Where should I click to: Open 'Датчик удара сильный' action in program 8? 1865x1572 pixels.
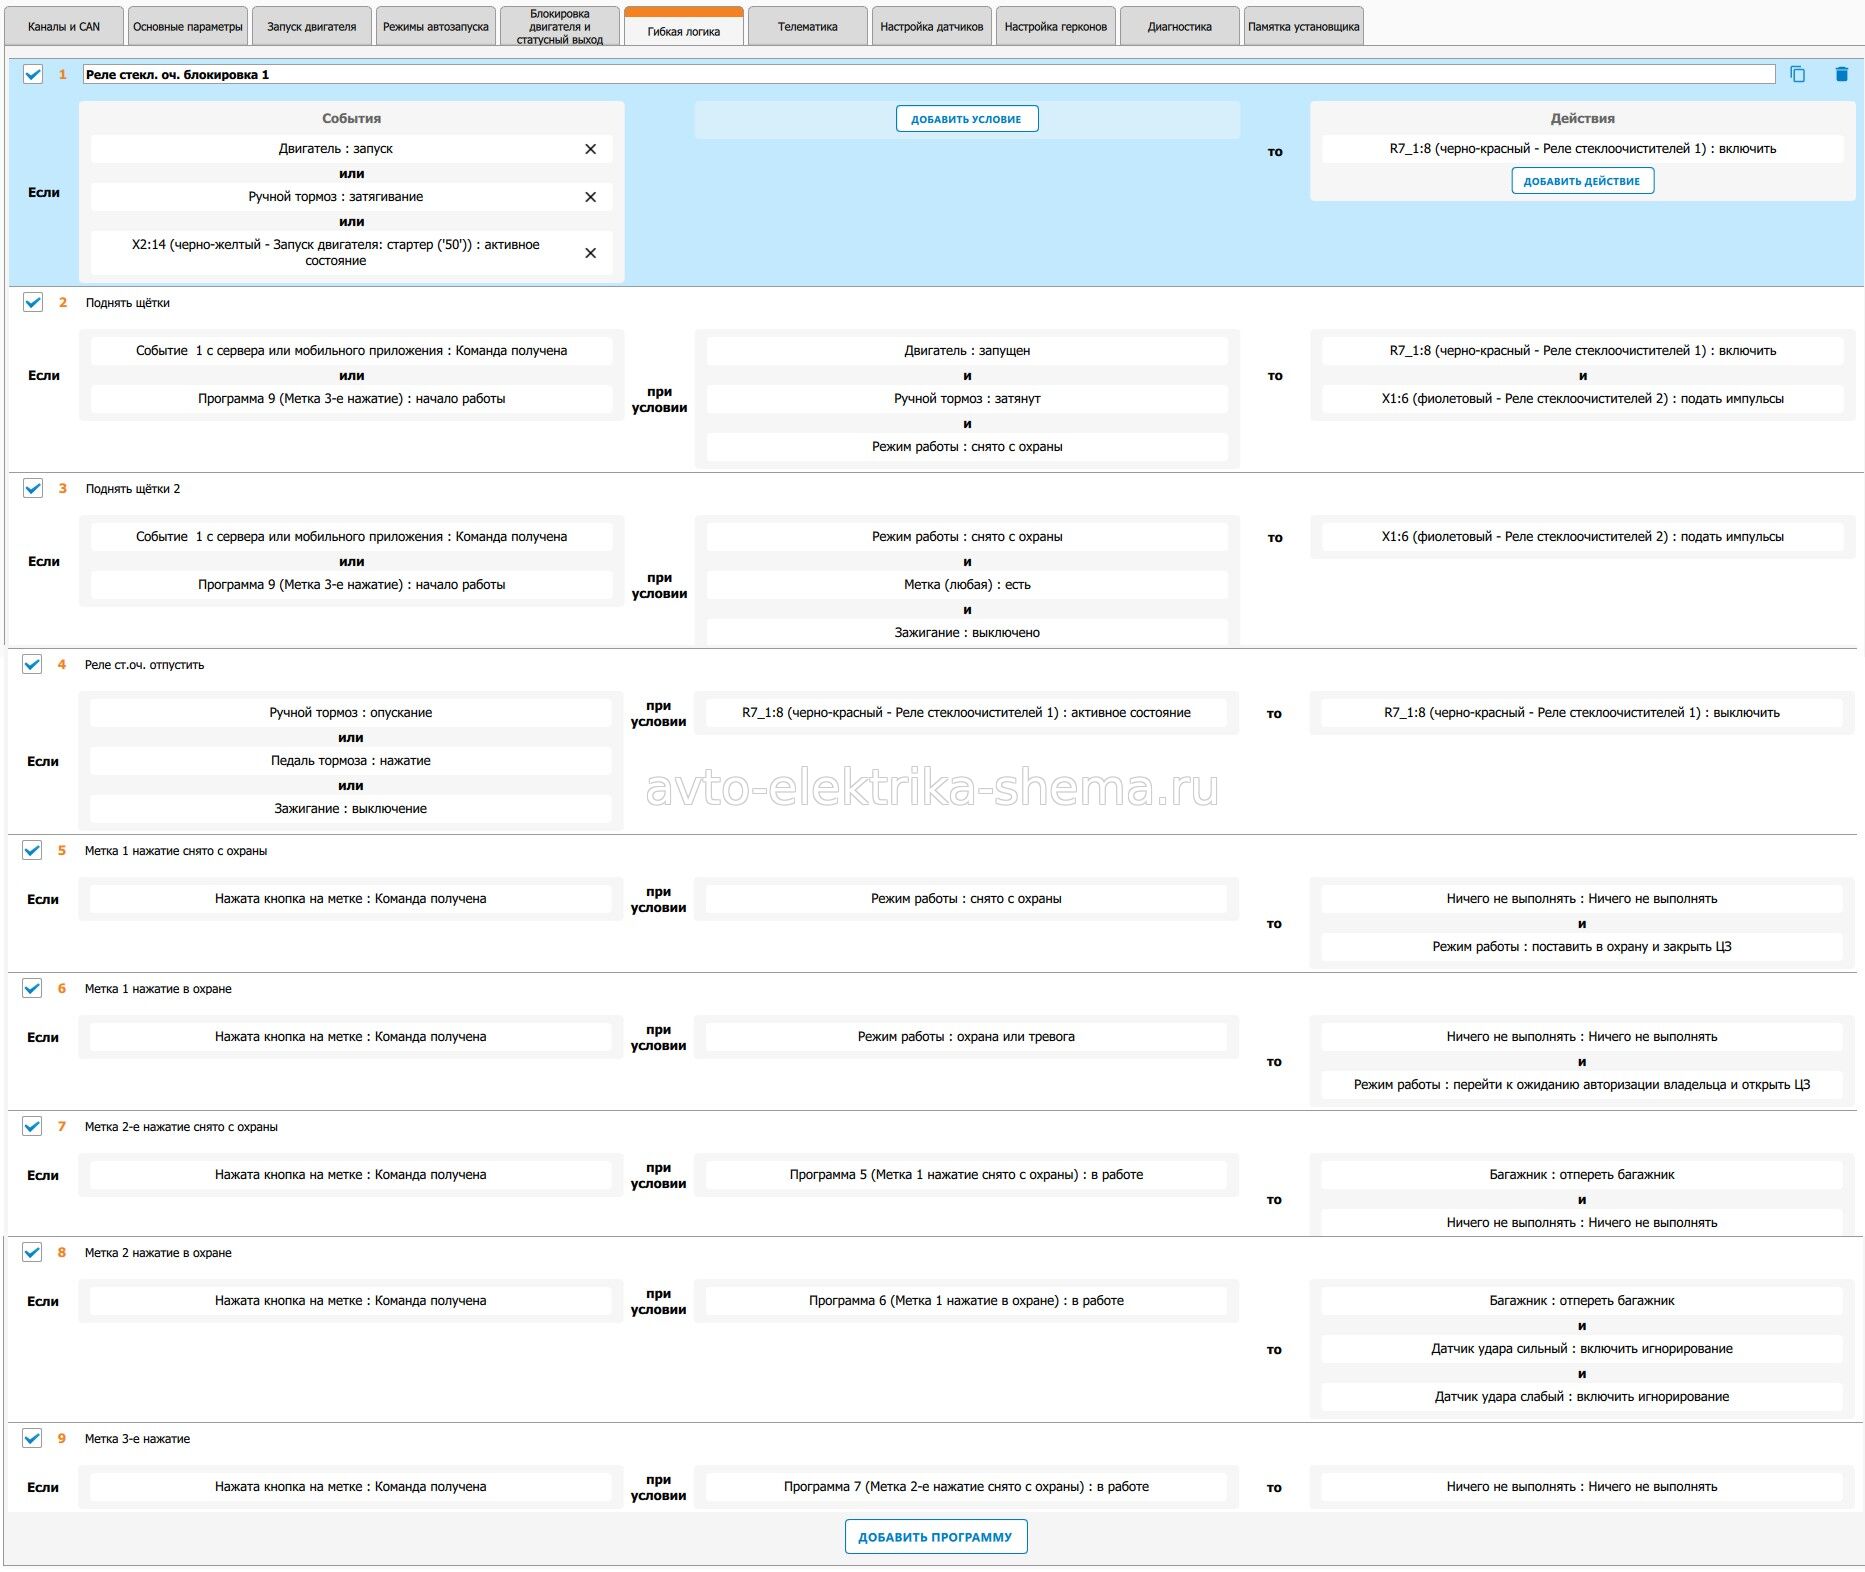[x=1581, y=1349]
